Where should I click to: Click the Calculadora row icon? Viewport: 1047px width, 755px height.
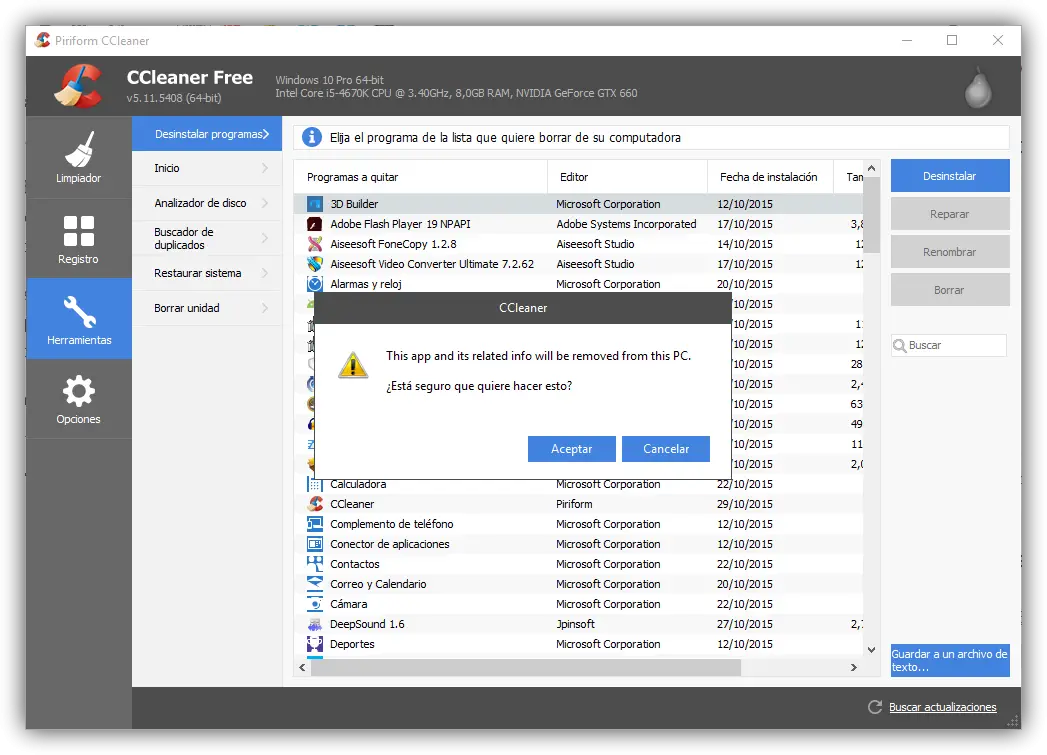click(x=315, y=485)
